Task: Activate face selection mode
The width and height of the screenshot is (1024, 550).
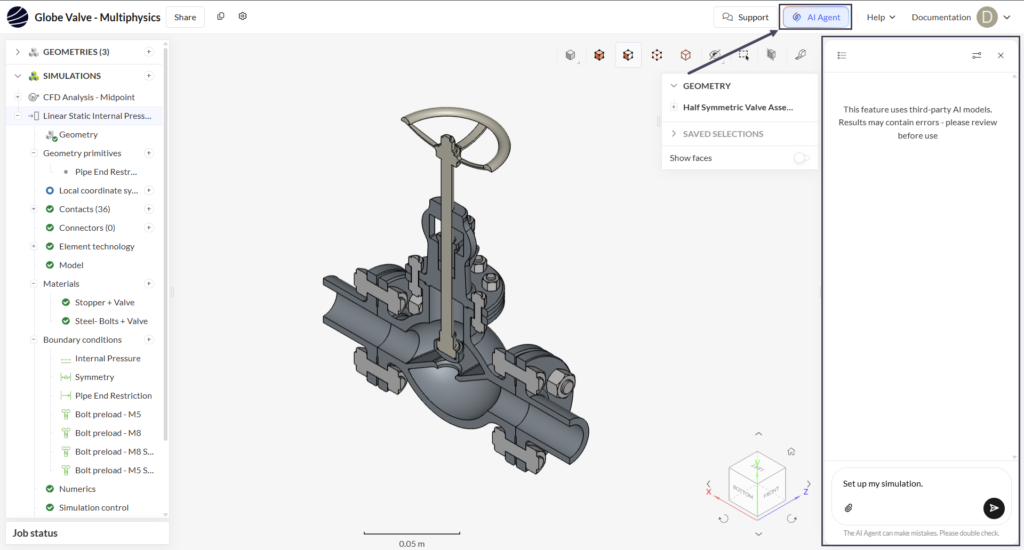Action: pyautogui.click(x=628, y=56)
